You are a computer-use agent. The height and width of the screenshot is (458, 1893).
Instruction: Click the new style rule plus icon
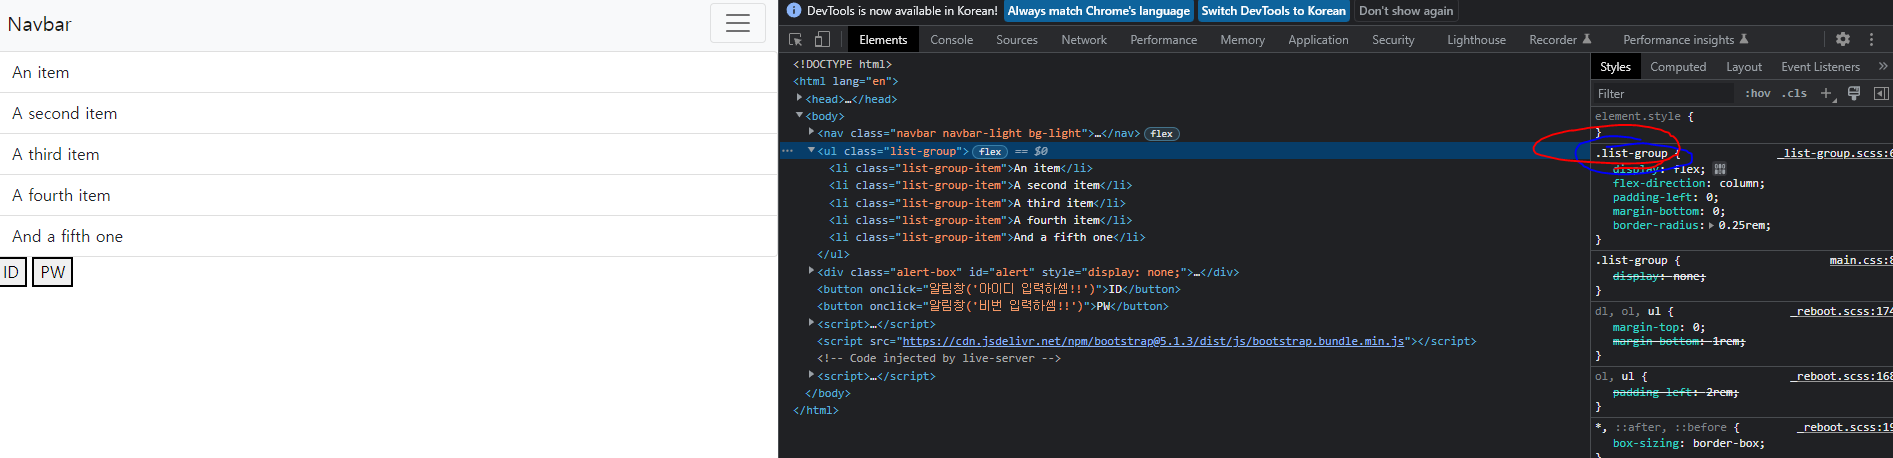pyautogui.click(x=1826, y=93)
